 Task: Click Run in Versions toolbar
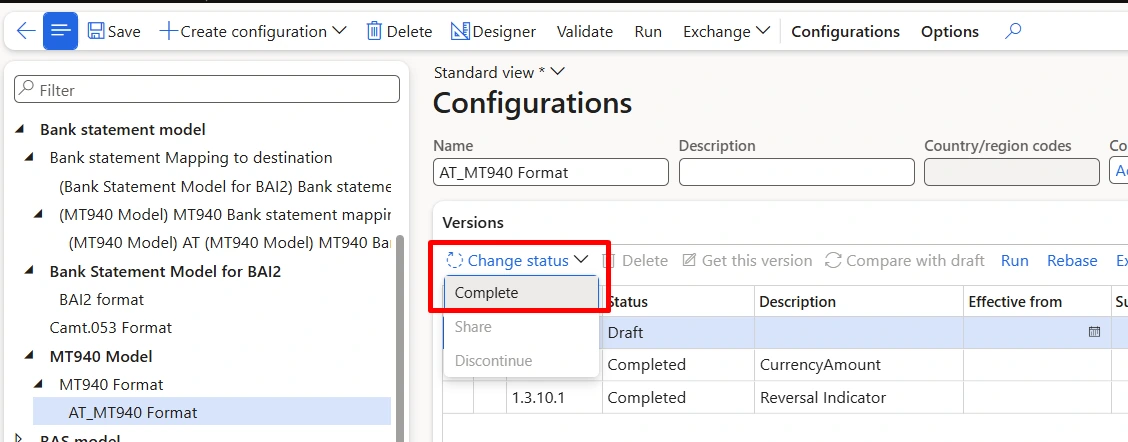click(1014, 261)
